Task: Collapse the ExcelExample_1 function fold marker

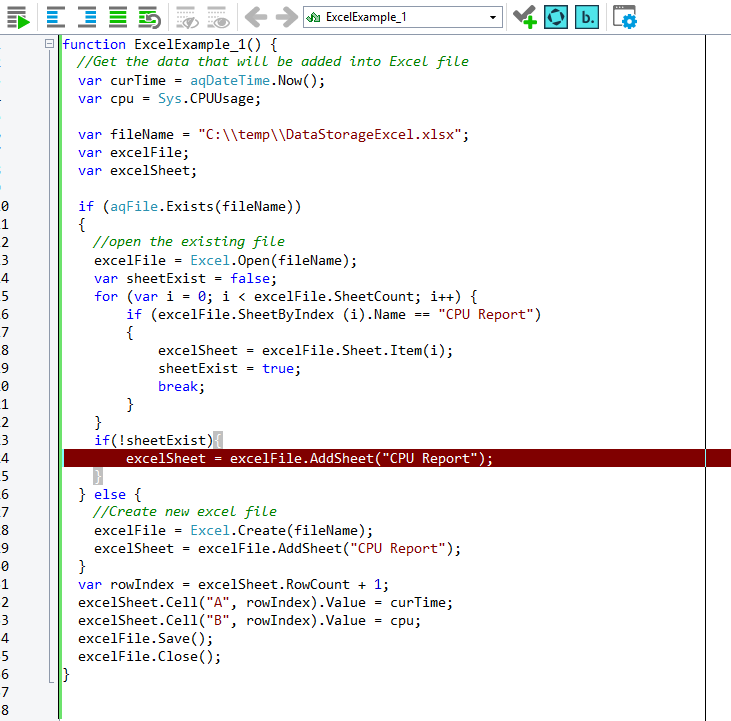Action: [49, 45]
